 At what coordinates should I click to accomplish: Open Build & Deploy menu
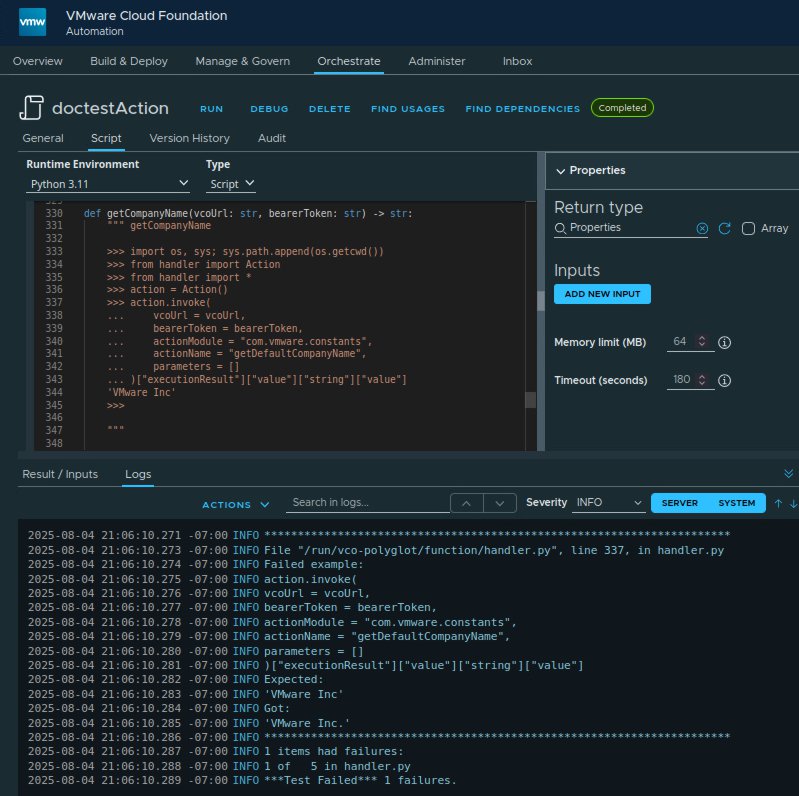click(x=129, y=61)
